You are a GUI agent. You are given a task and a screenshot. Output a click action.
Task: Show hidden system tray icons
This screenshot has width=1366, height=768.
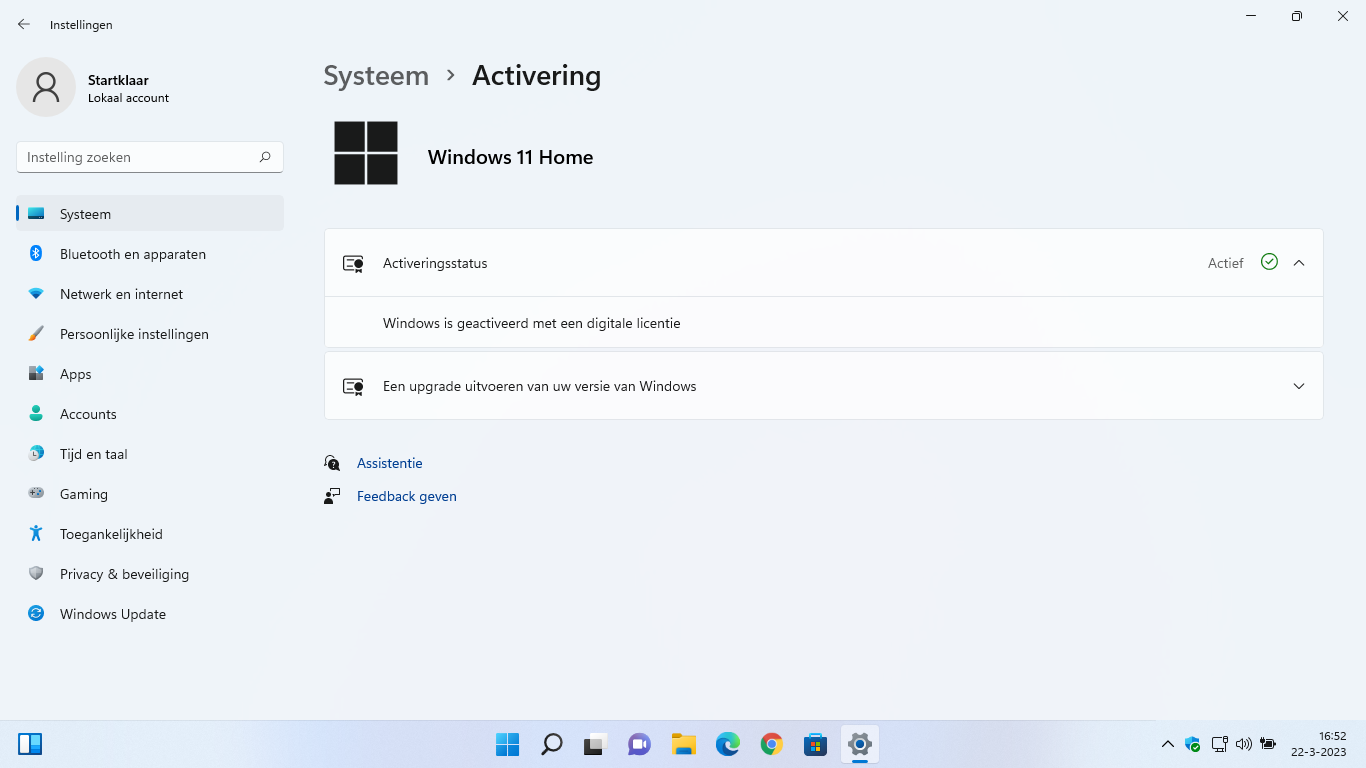pos(1167,744)
